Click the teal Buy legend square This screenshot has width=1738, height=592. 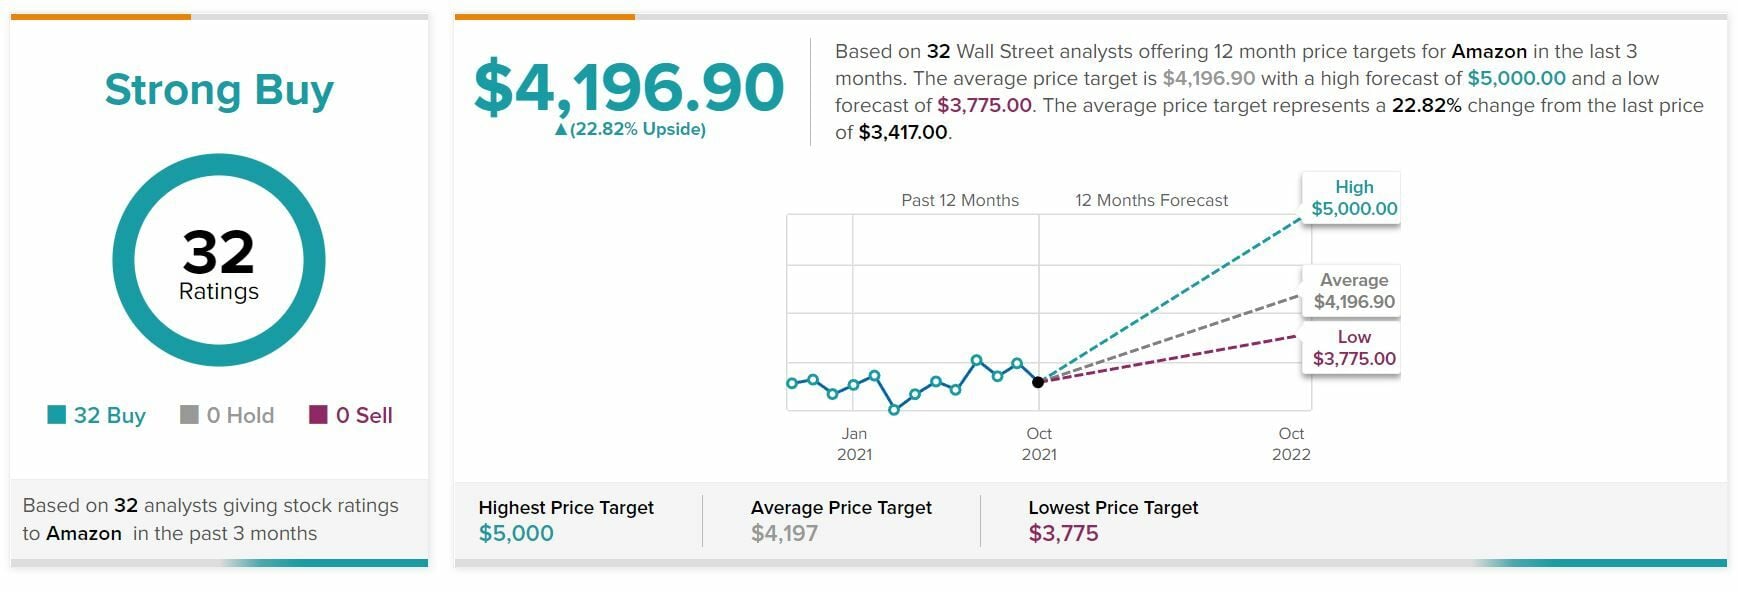(57, 415)
